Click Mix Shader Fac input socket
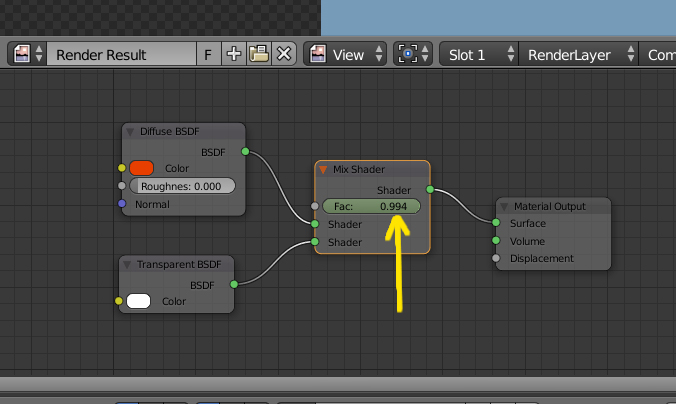Viewport: 676px width, 404px height. click(315, 206)
